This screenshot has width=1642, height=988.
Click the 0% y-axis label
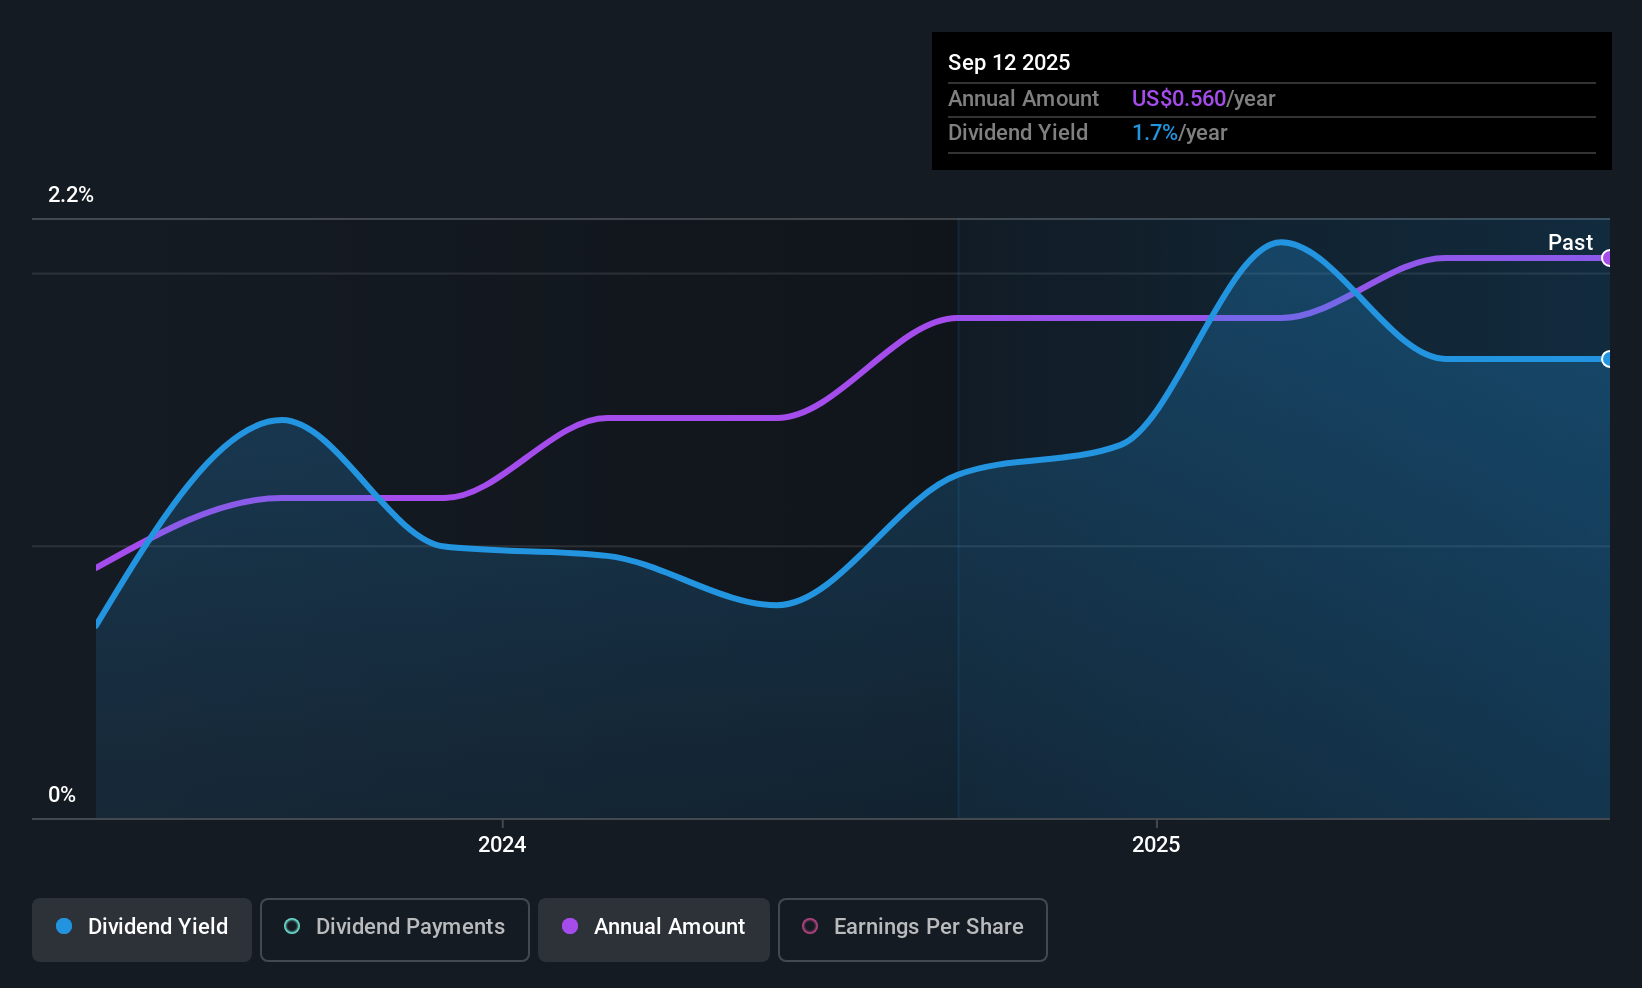62,795
